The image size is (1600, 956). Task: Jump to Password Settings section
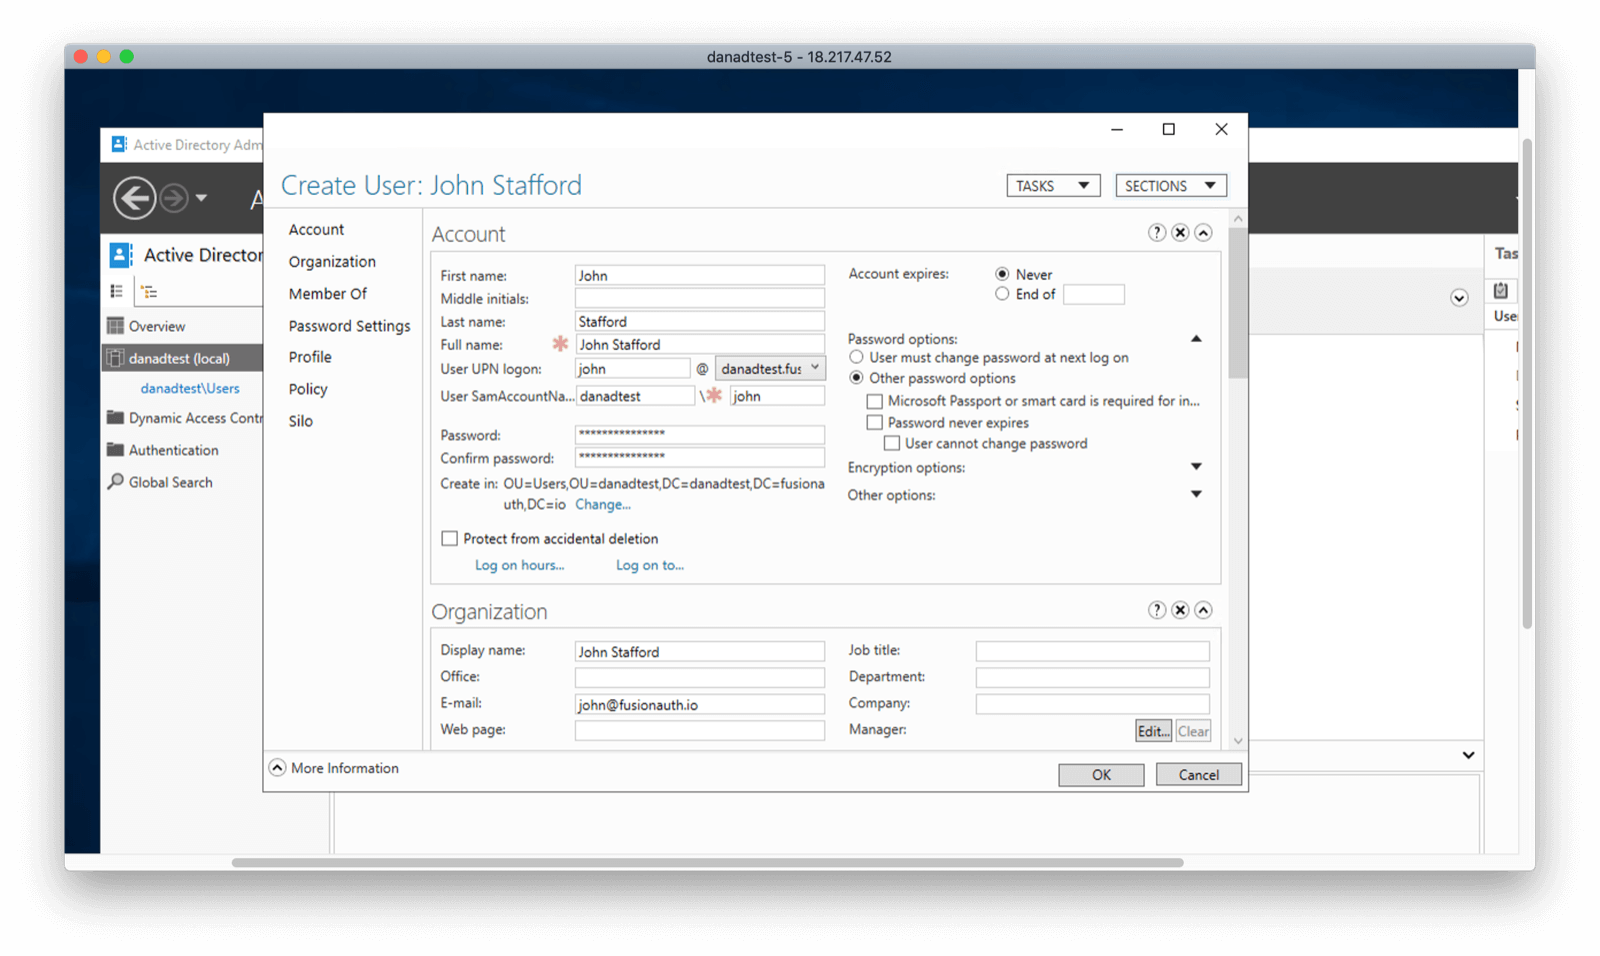click(349, 326)
